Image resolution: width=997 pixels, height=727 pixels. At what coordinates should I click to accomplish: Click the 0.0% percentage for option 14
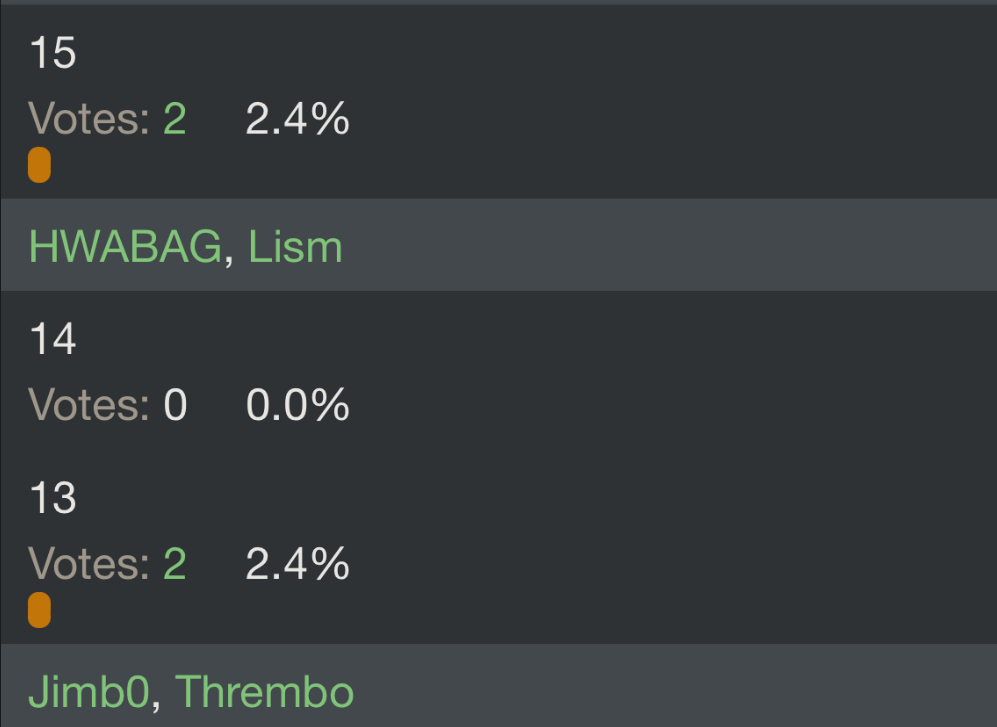pos(298,405)
